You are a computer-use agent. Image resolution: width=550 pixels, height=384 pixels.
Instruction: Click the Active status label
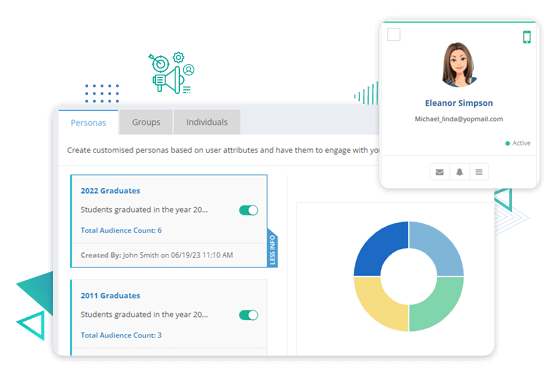[521, 143]
